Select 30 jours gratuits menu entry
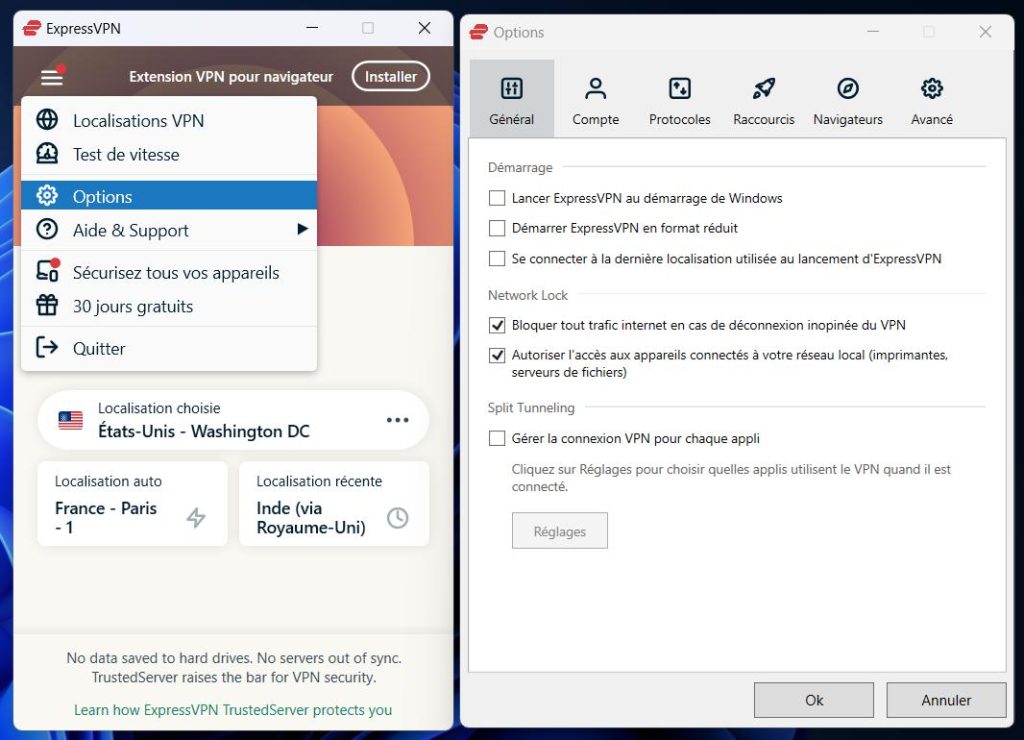 coord(169,306)
